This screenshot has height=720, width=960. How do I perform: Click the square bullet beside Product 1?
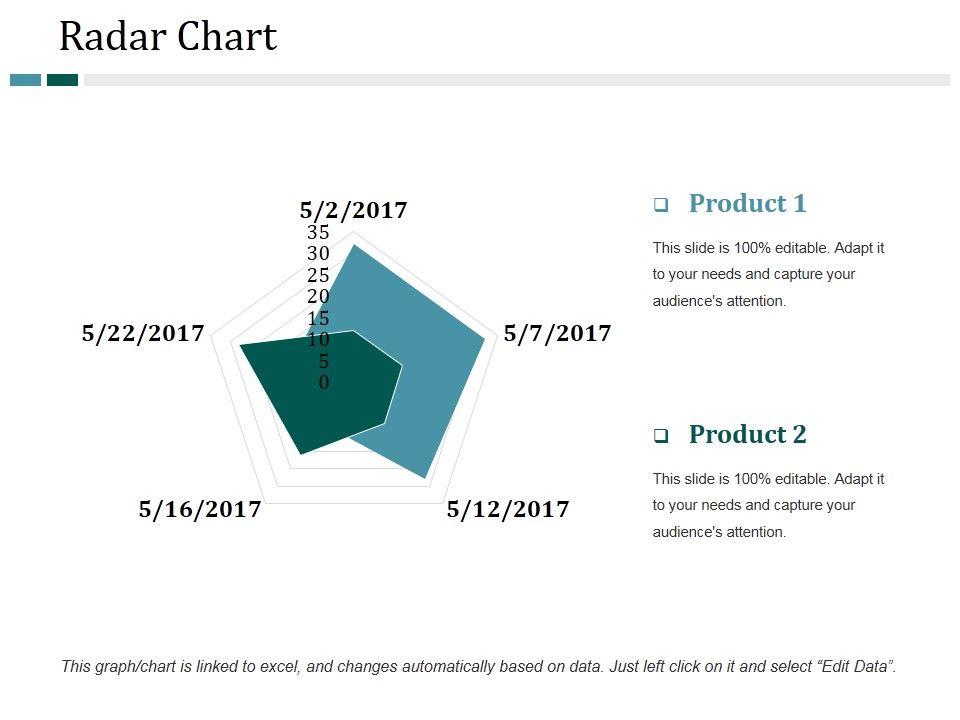tap(661, 205)
